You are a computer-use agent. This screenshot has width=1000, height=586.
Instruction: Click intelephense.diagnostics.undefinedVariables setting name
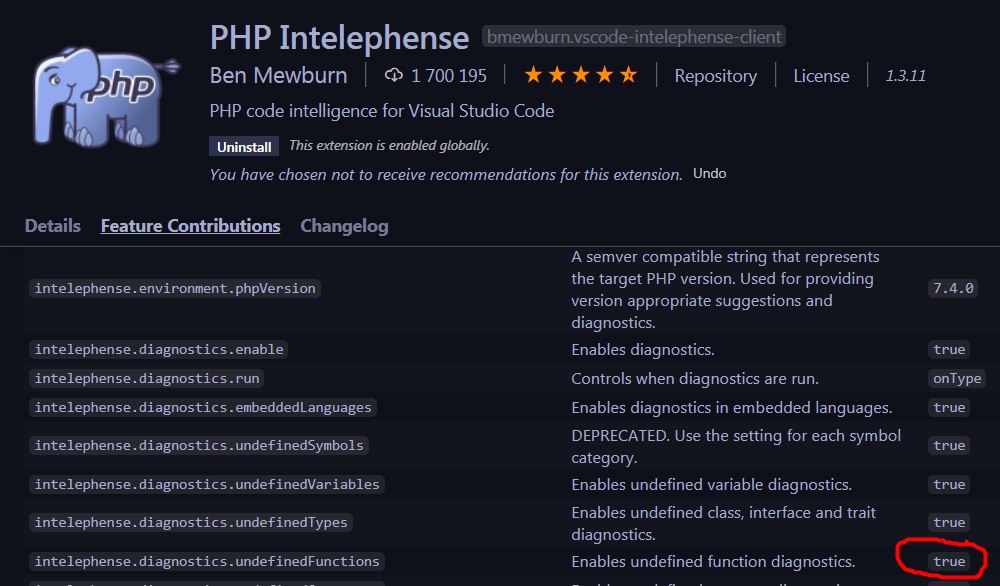pyautogui.click(x=207, y=485)
